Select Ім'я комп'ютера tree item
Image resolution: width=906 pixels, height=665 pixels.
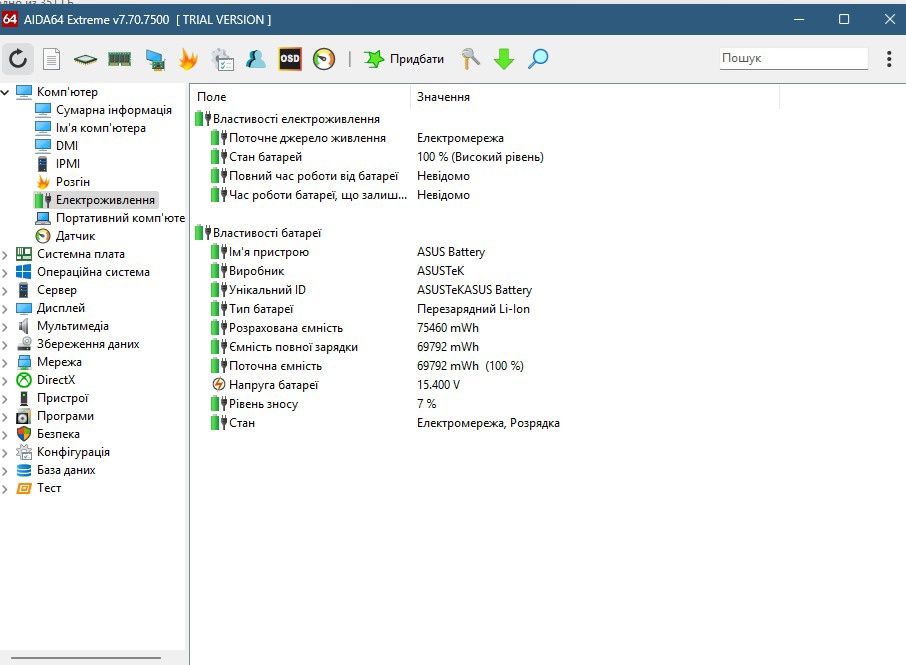pos(101,128)
